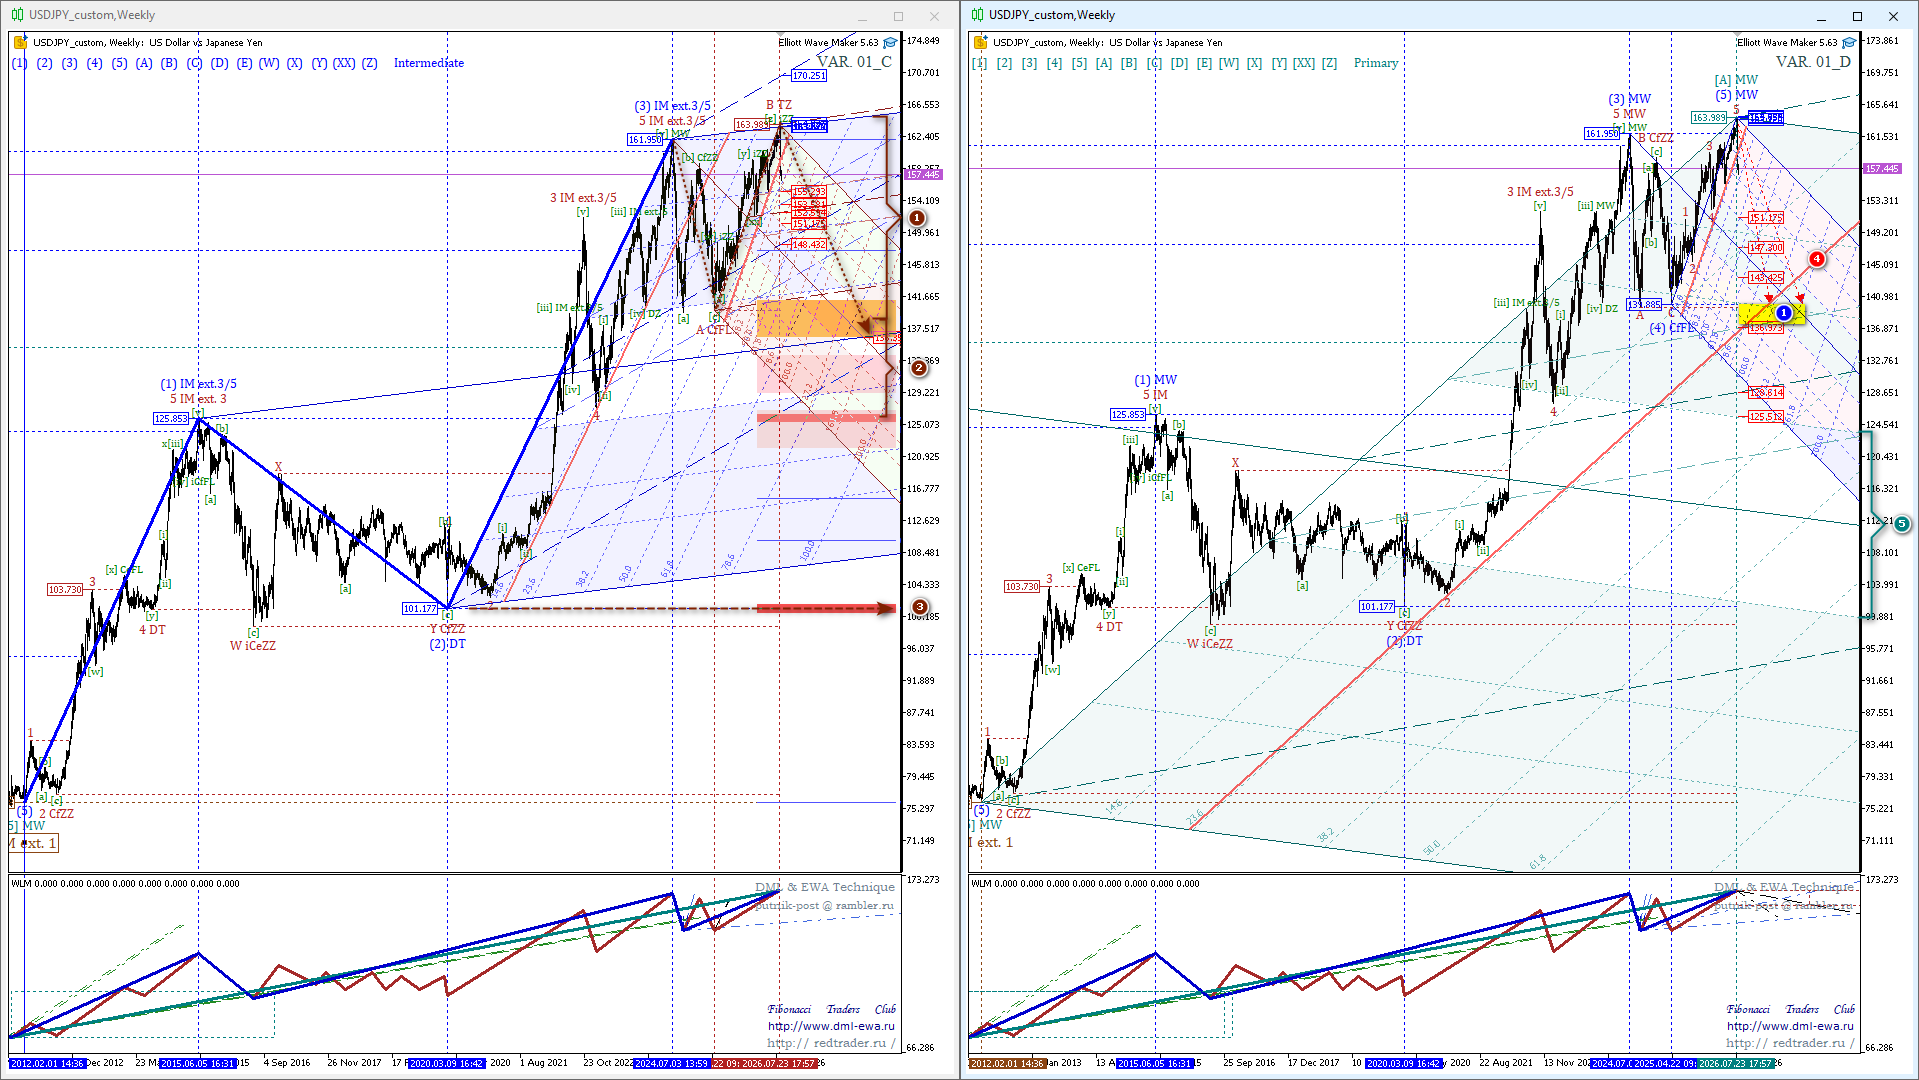
Task: Select blue circle marker 1 in right chart
Action: pos(1783,313)
